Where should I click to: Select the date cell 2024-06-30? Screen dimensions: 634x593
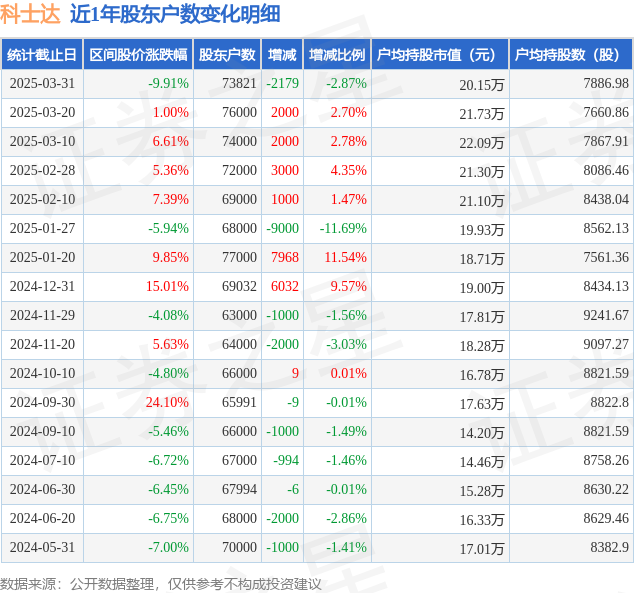click(x=42, y=489)
